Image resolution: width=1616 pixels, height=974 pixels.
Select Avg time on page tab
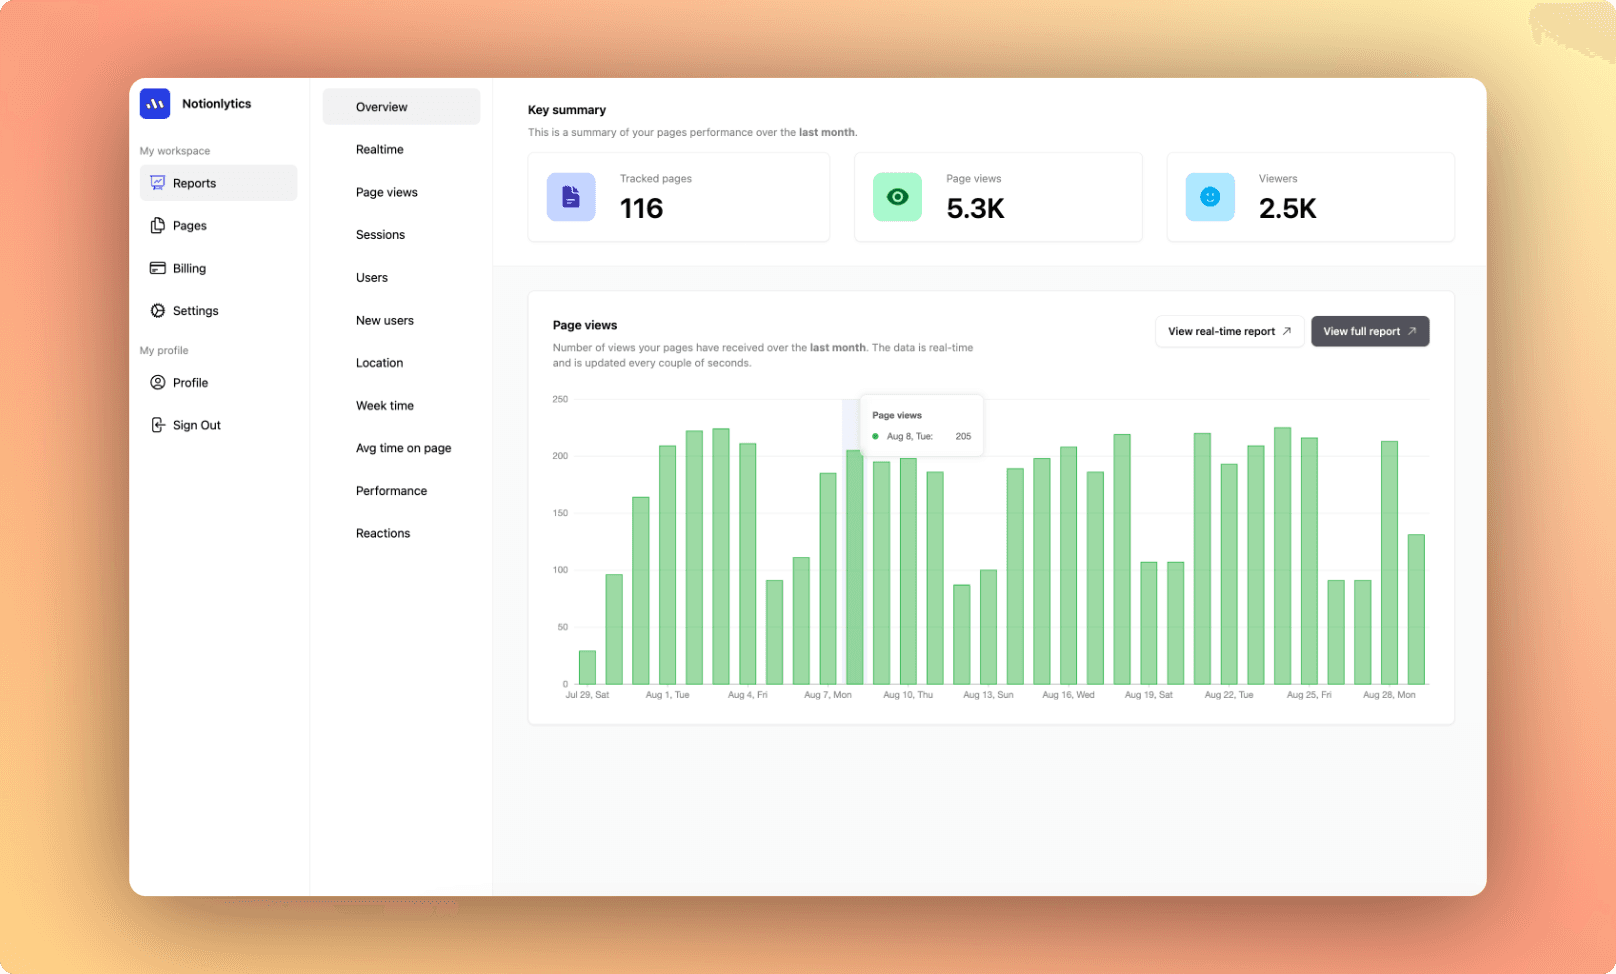403,448
